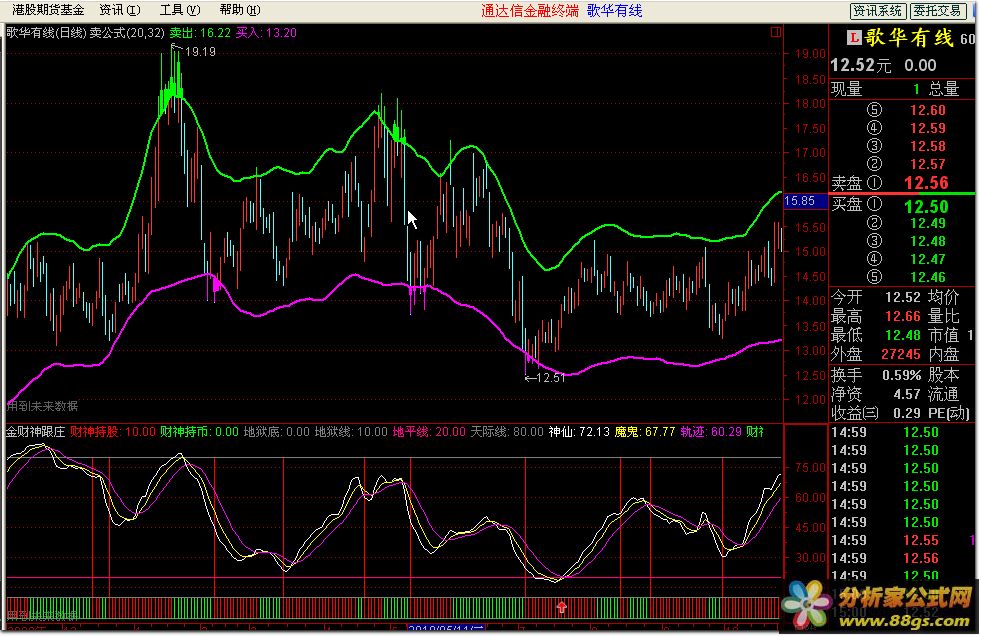Click the 量比 label
Image resolution: width=981 pixels, height=636 pixels.
pyautogui.click(x=944, y=316)
